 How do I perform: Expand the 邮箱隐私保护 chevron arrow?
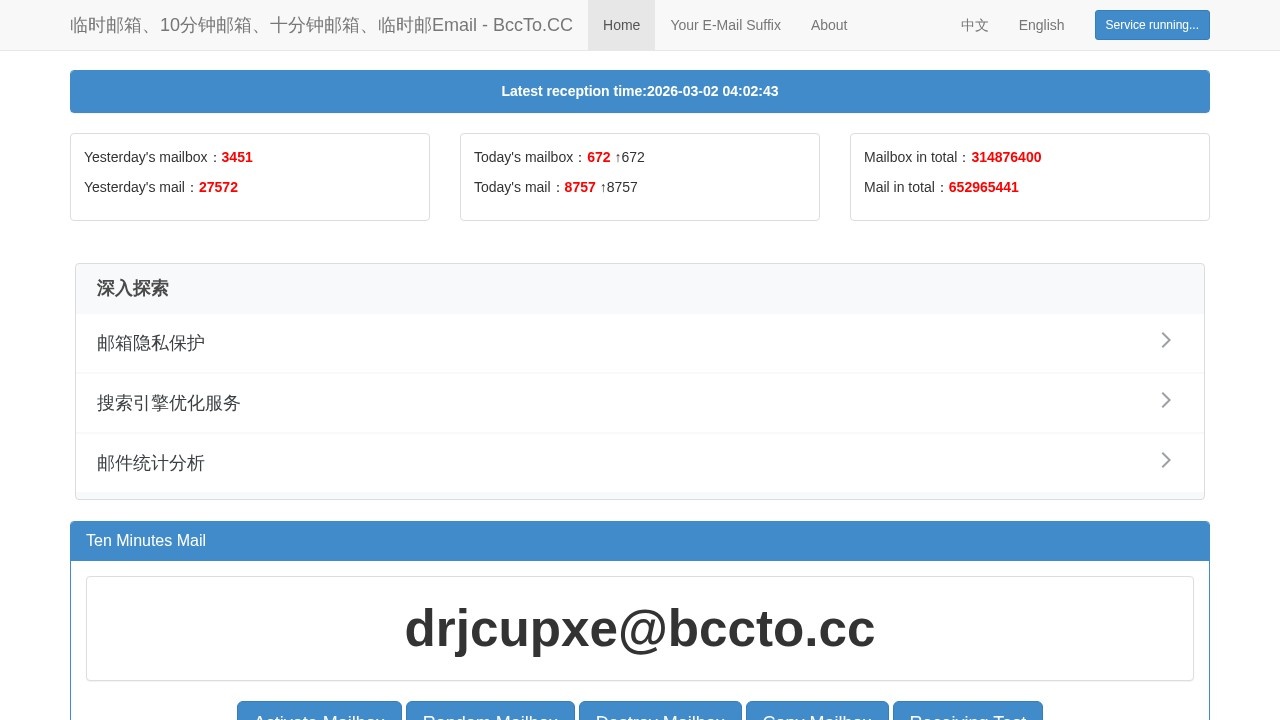(x=1165, y=341)
